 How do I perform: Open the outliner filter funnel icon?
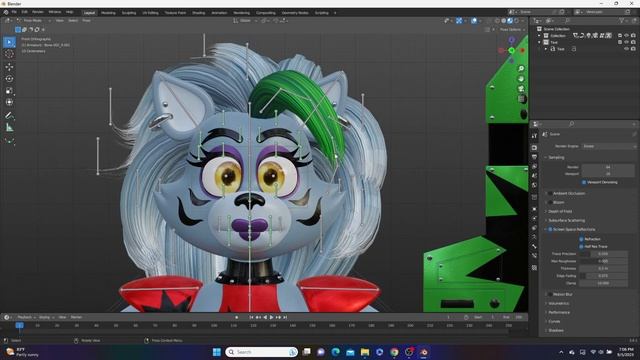622,20
